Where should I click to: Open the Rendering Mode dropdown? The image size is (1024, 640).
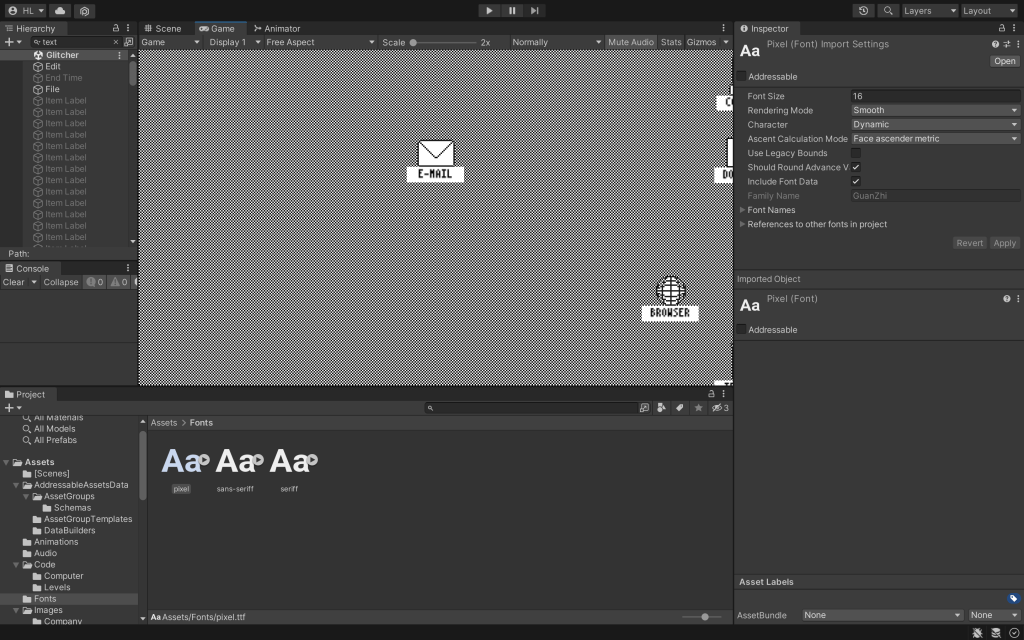click(934, 110)
